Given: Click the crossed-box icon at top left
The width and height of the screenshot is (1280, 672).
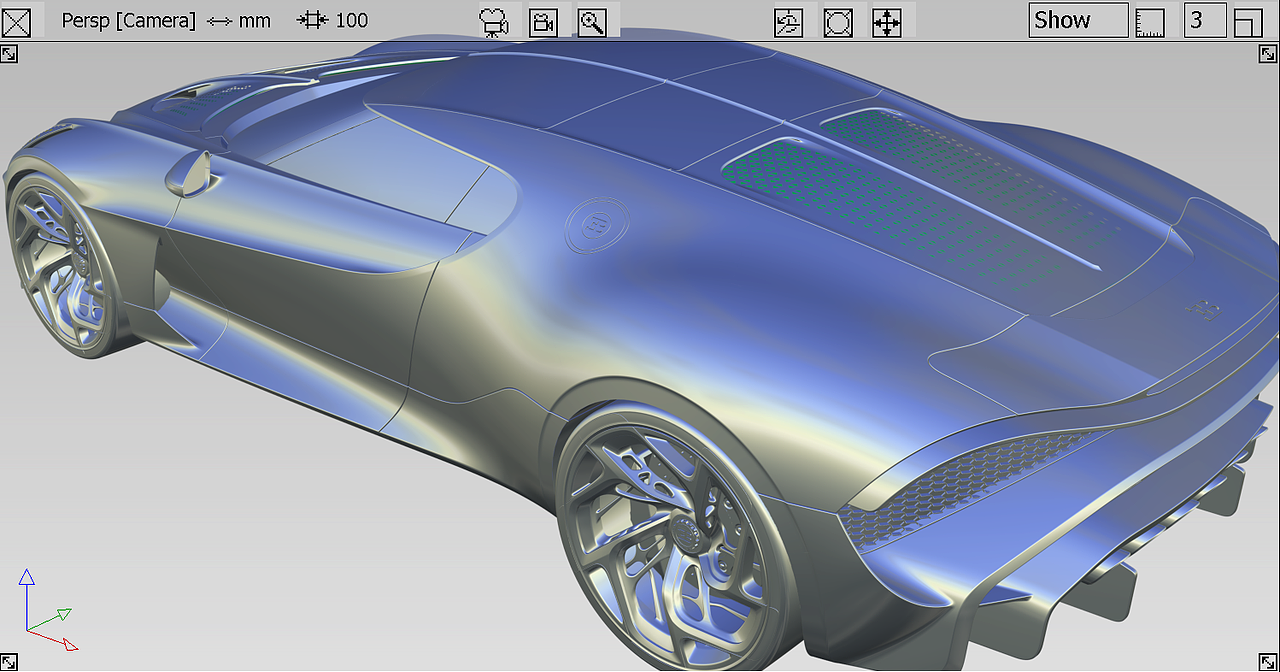Looking at the screenshot, I should (x=16, y=20).
